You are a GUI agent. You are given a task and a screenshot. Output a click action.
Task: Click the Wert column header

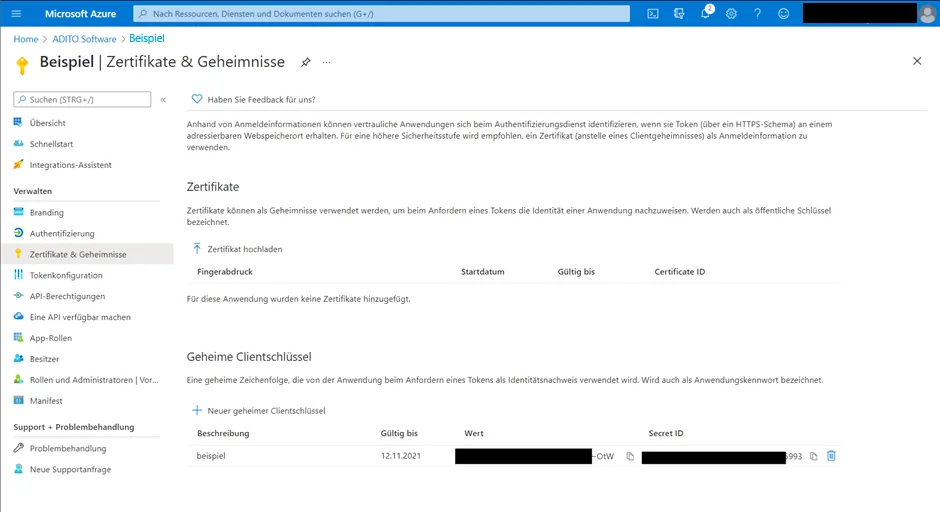point(474,433)
